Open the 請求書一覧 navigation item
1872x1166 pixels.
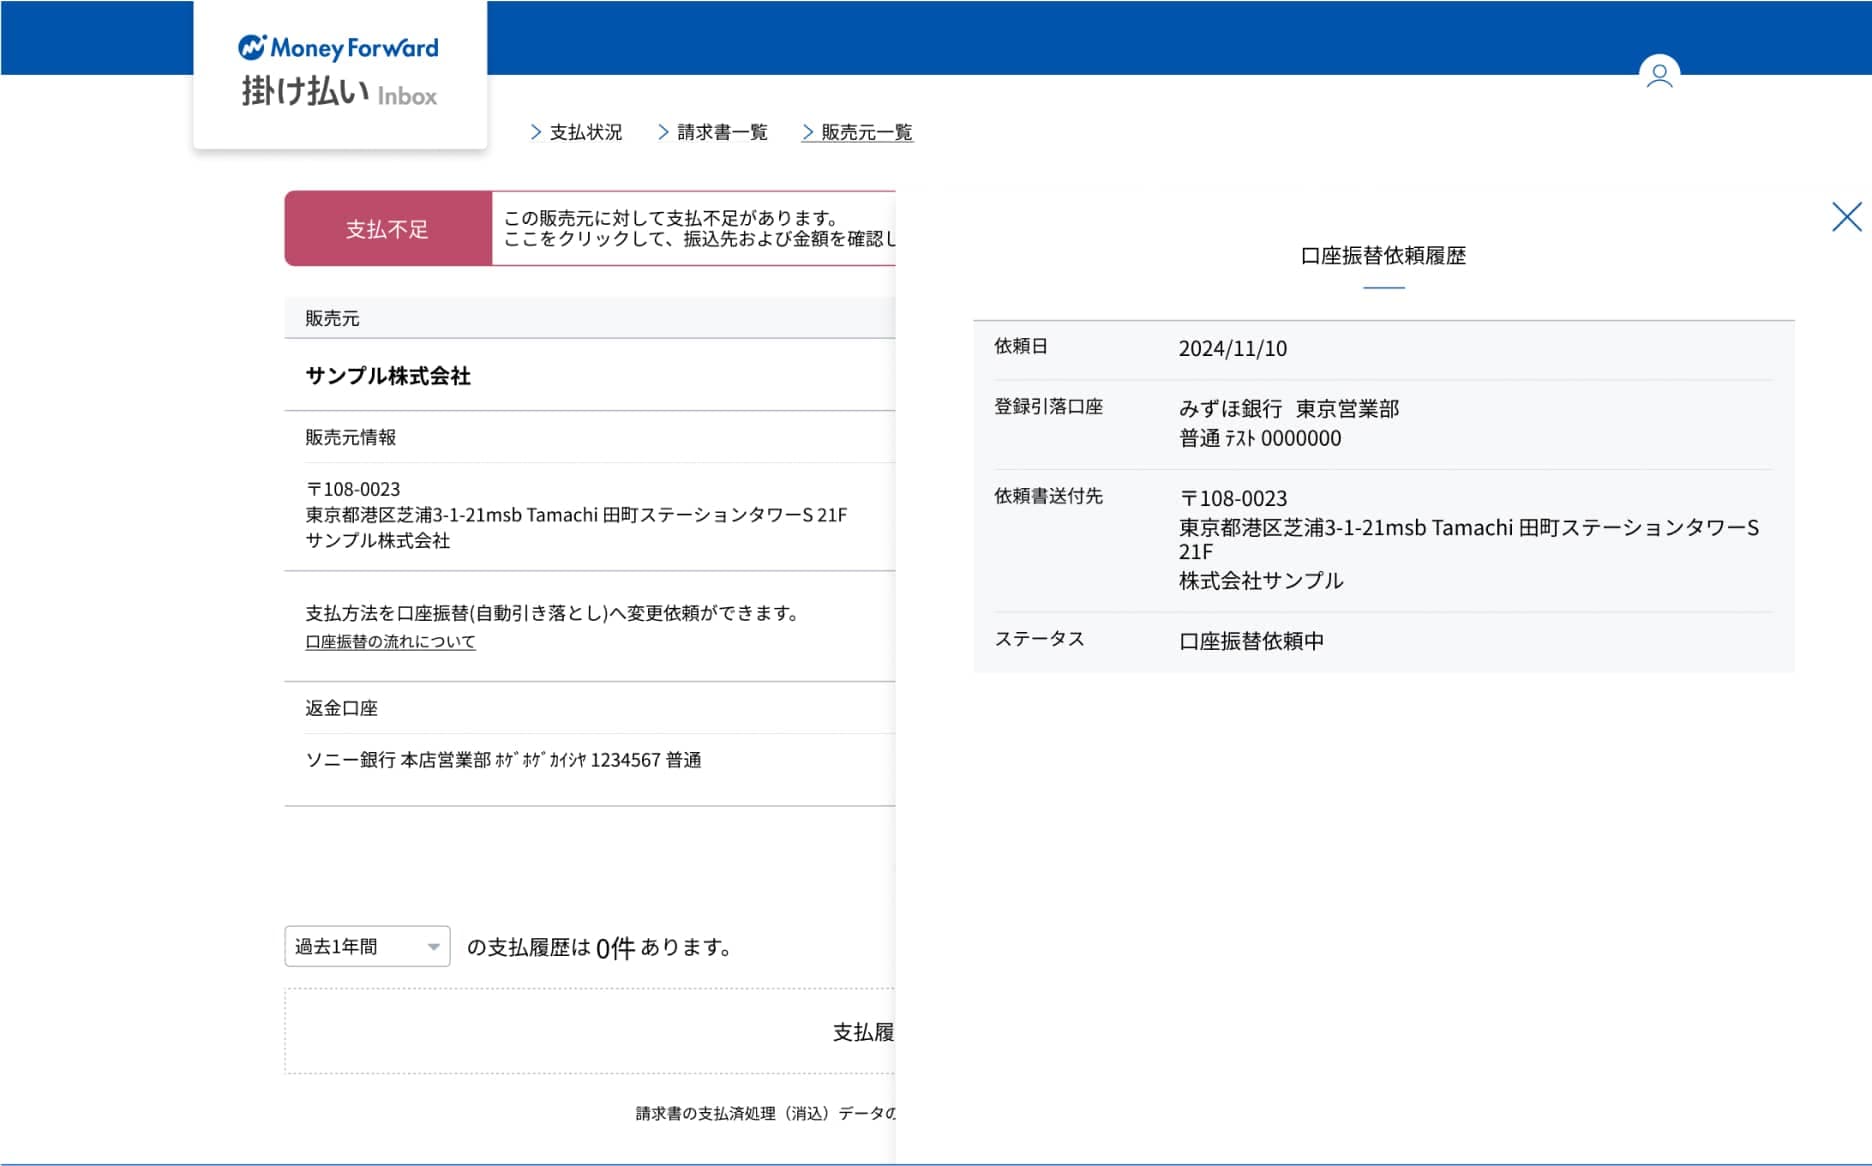click(x=722, y=132)
